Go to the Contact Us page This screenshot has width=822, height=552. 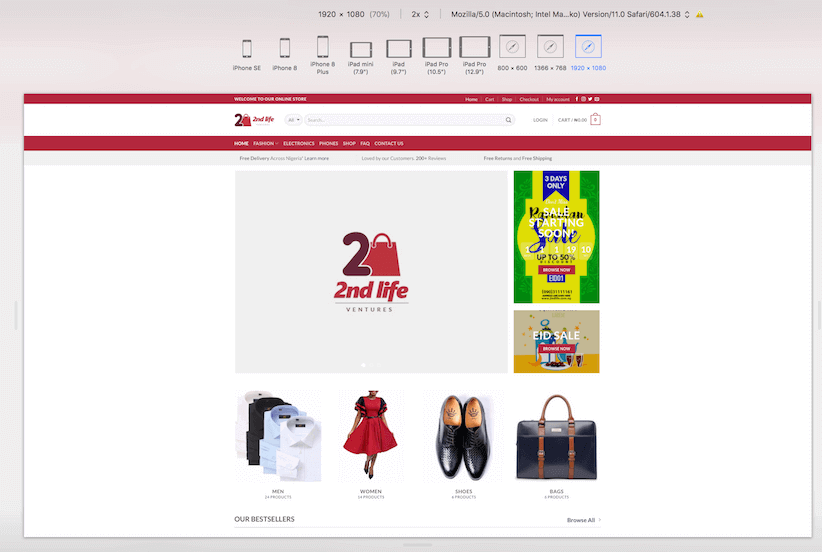click(x=389, y=143)
